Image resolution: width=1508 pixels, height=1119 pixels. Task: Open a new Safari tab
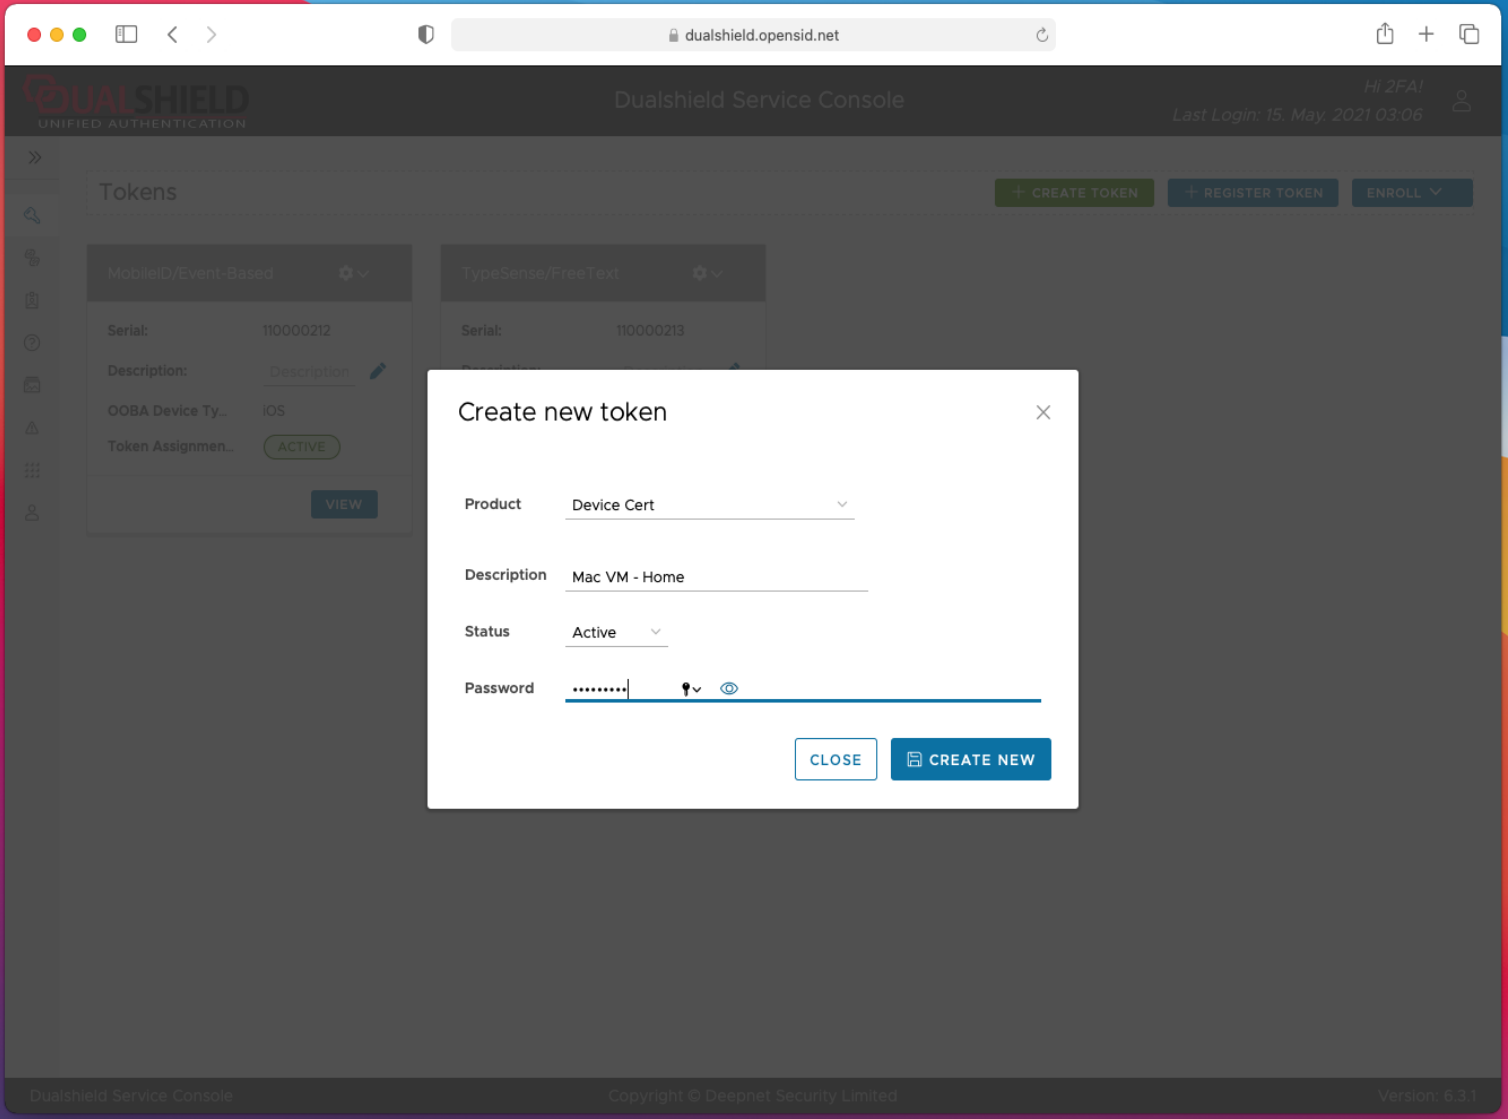tap(1426, 35)
